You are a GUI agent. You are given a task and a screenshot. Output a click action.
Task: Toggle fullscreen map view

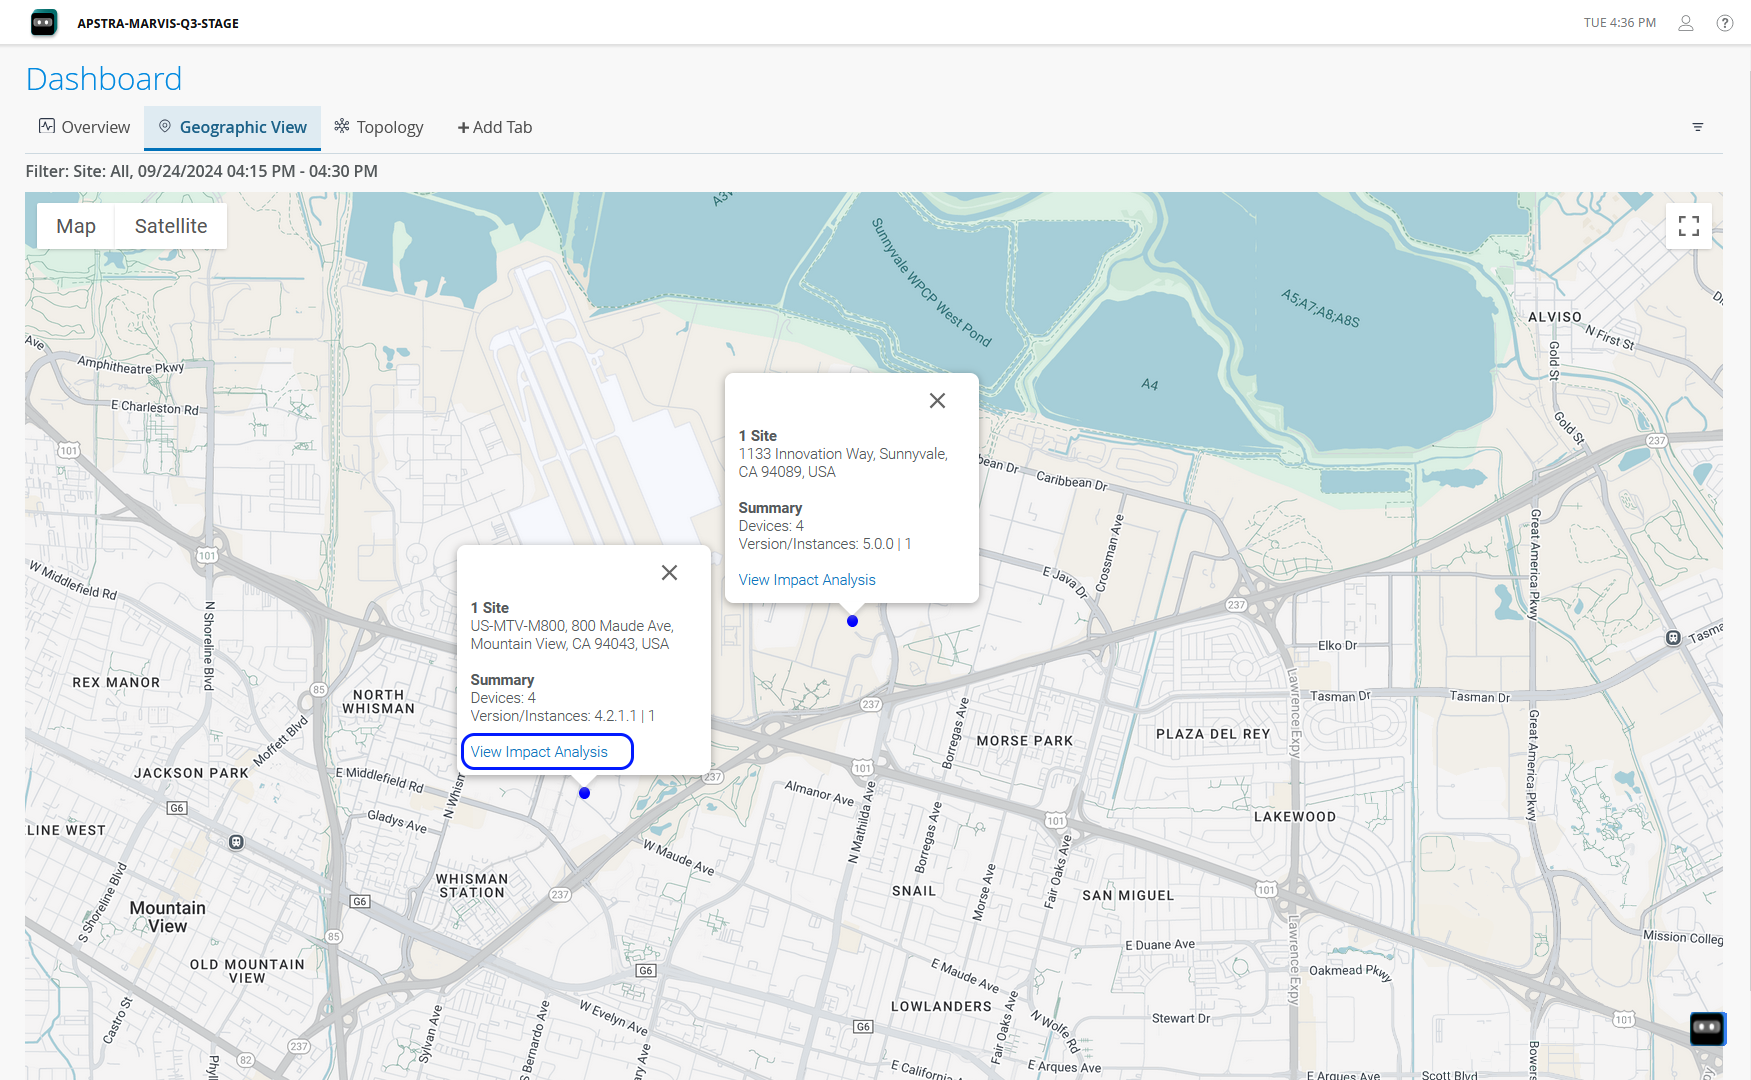click(1688, 226)
